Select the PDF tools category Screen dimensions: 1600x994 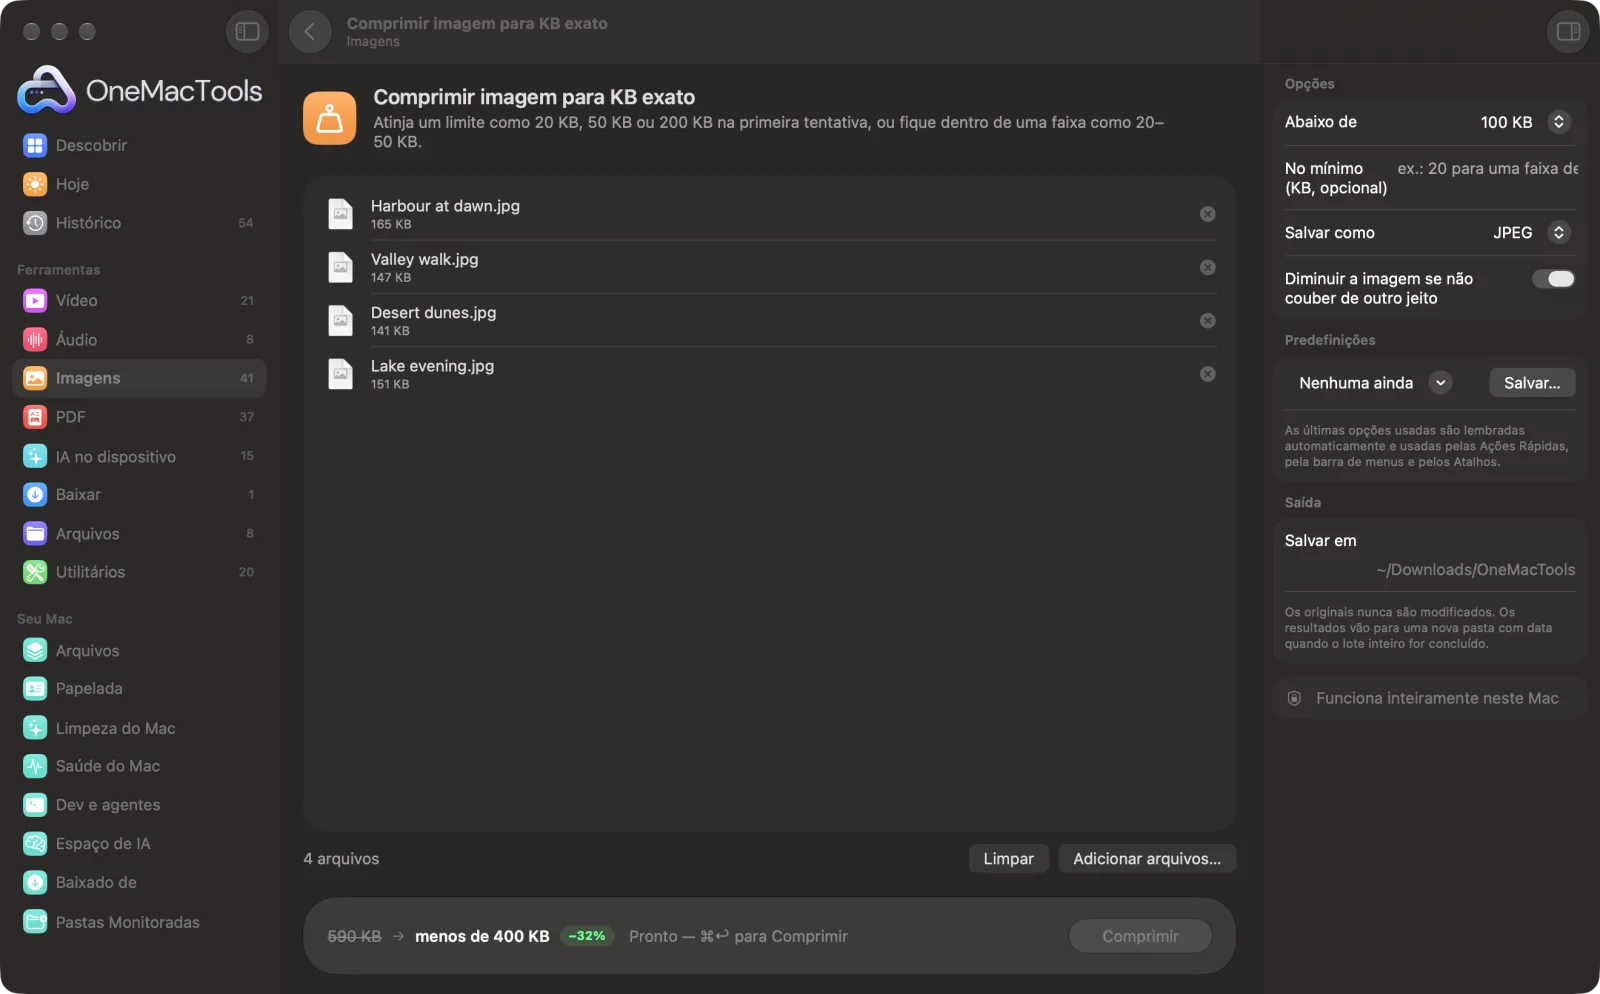pos(139,417)
